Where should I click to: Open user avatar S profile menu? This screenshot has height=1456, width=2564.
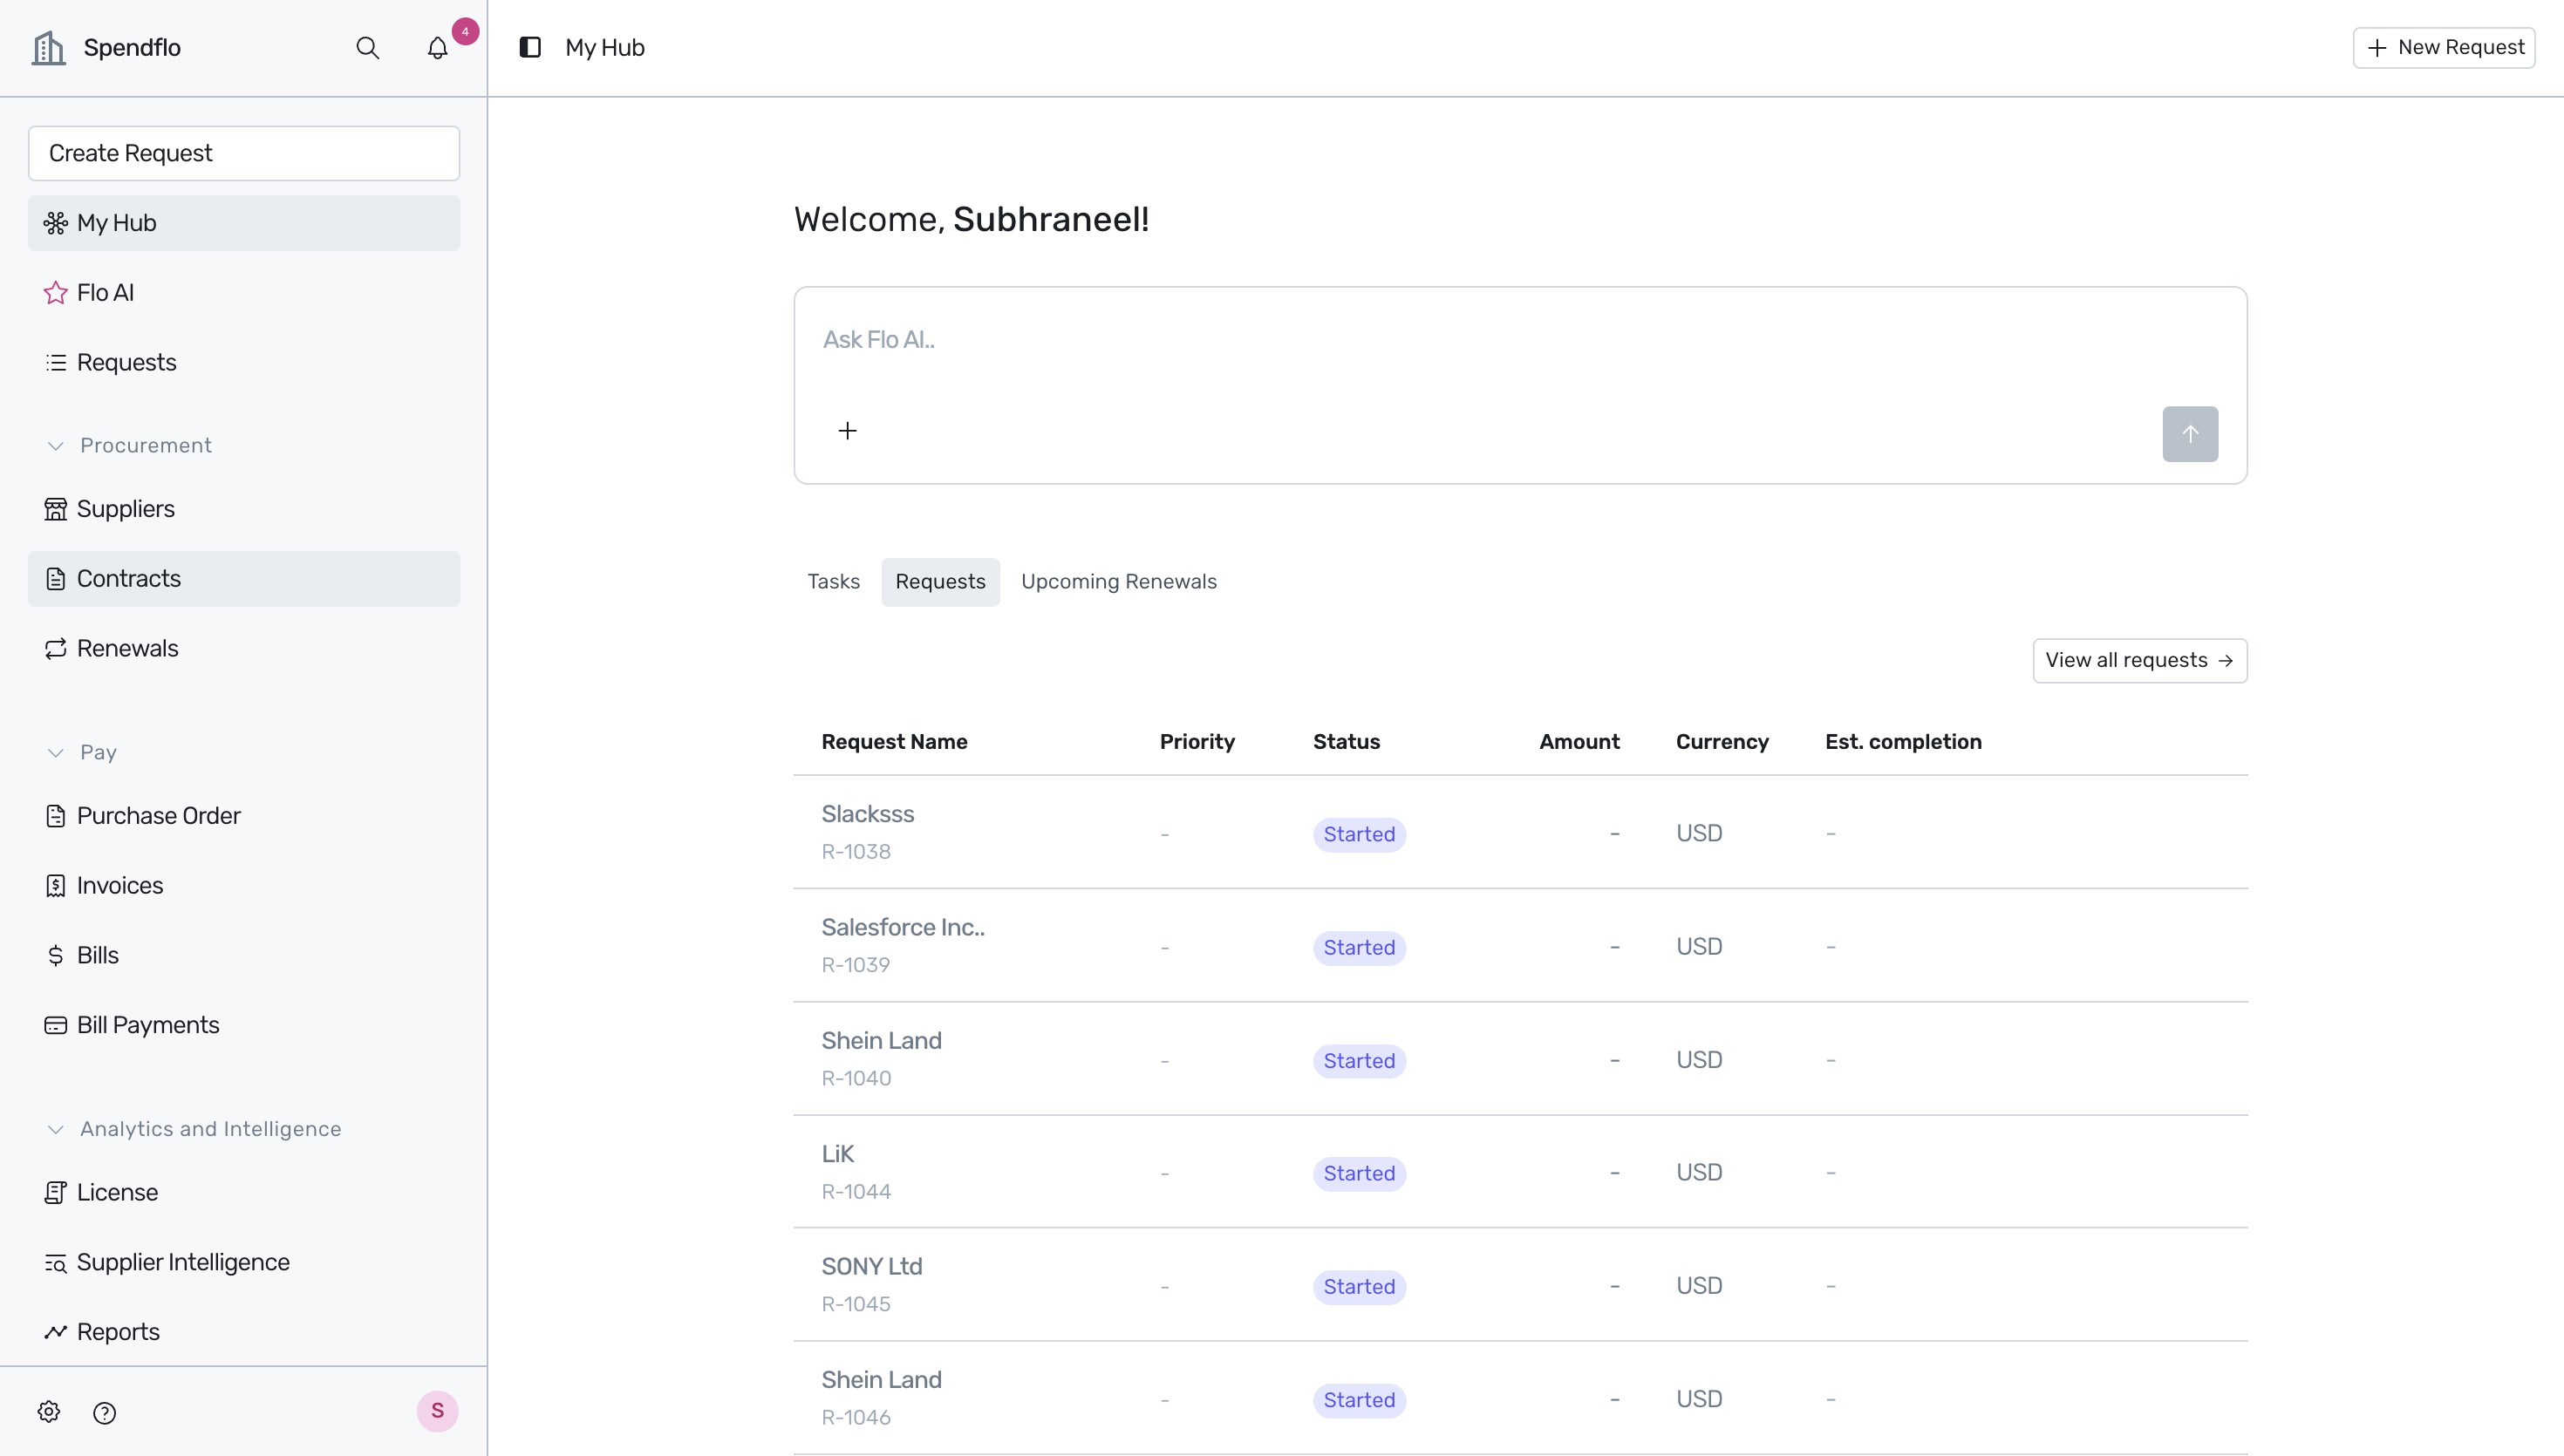[x=437, y=1411]
